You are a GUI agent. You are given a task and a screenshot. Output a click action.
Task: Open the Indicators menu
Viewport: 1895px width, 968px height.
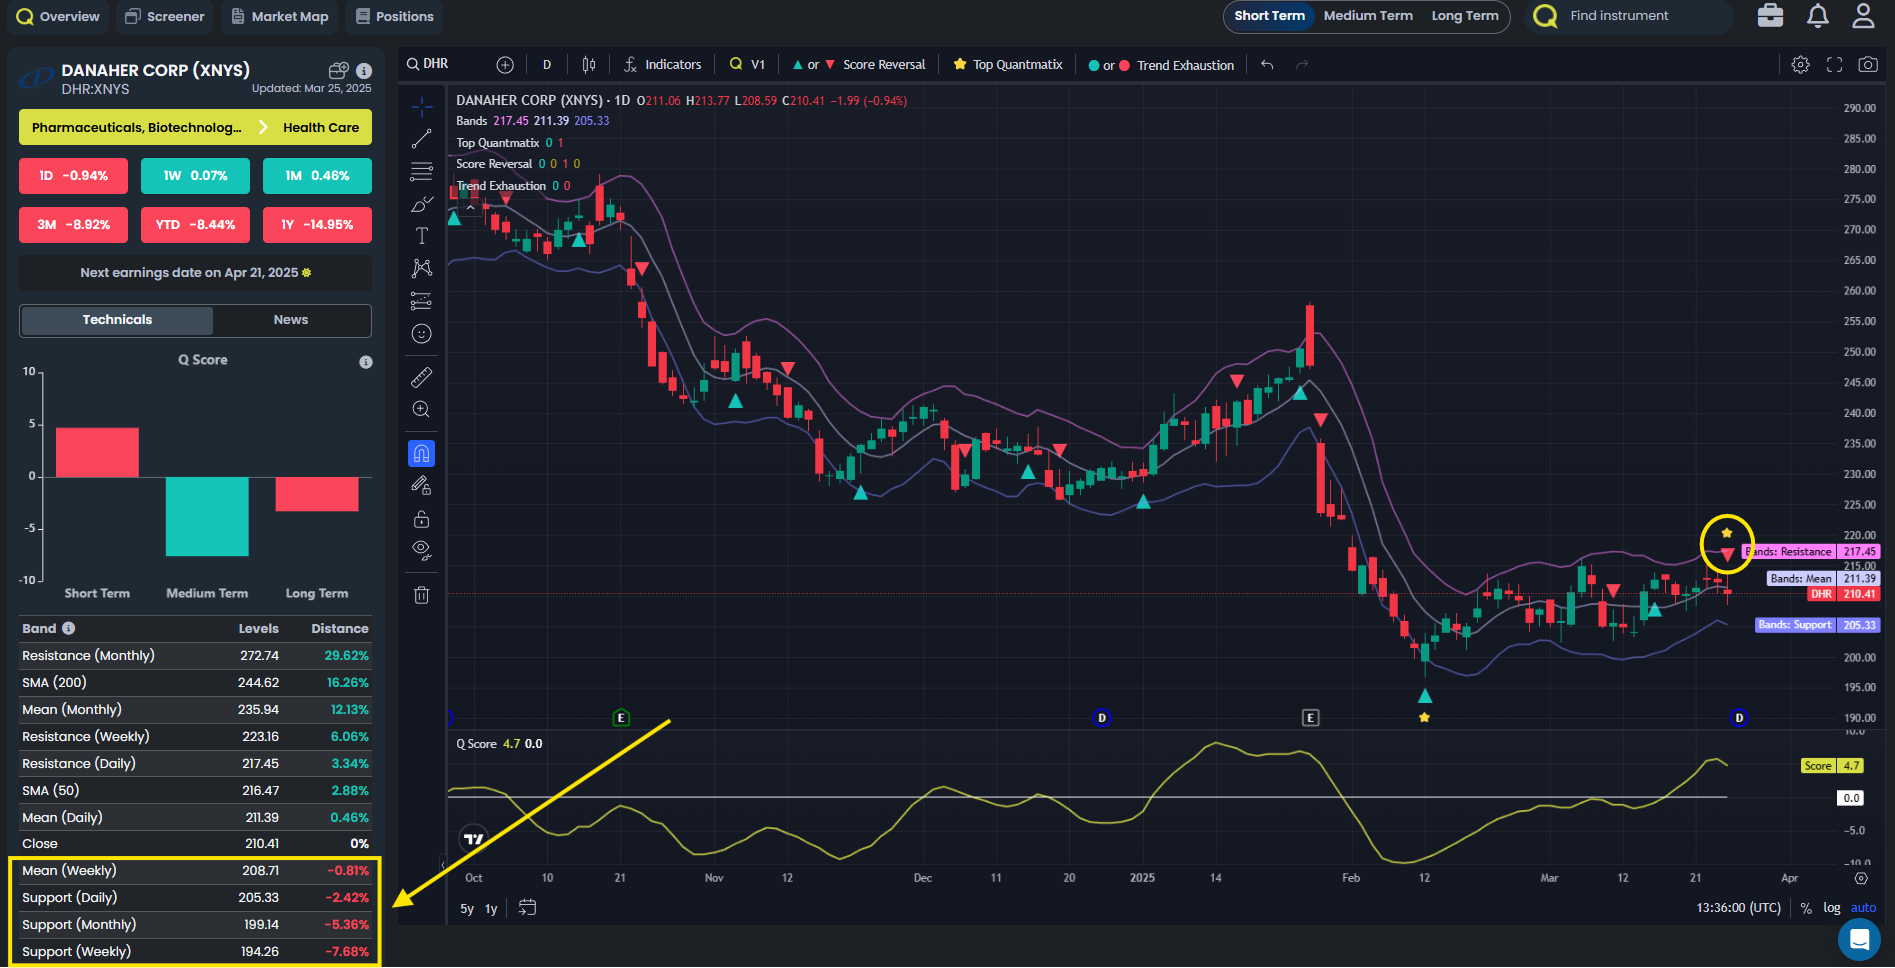coord(663,64)
